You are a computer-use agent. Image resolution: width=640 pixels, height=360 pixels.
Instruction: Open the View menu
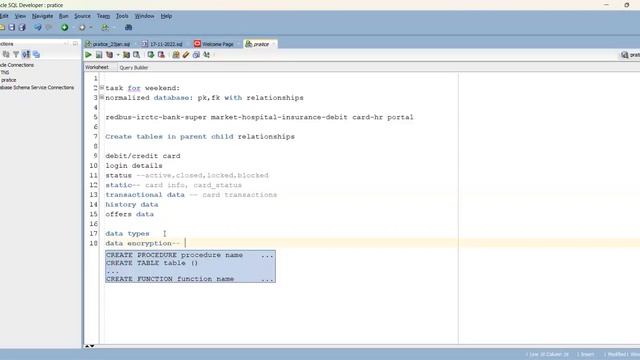[20, 16]
